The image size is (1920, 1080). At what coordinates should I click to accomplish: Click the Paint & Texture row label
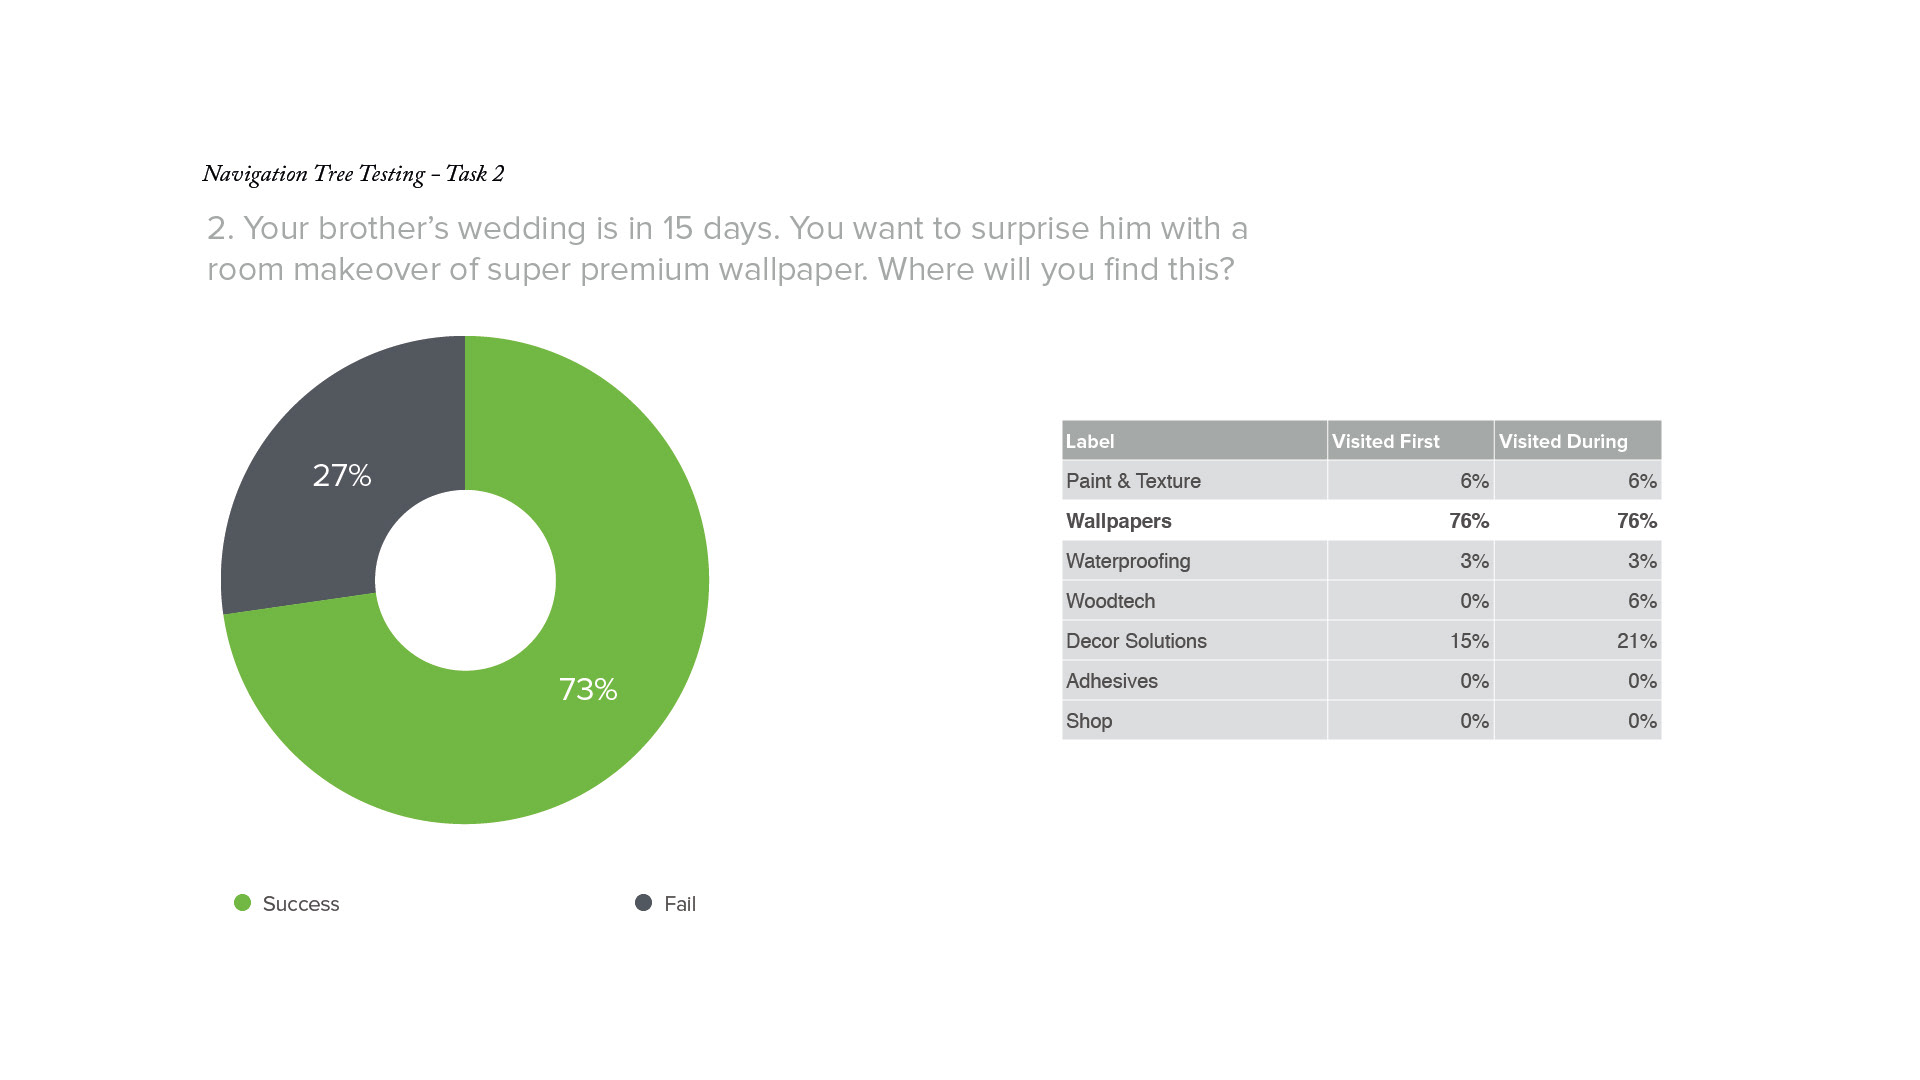click(x=1133, y=481)
